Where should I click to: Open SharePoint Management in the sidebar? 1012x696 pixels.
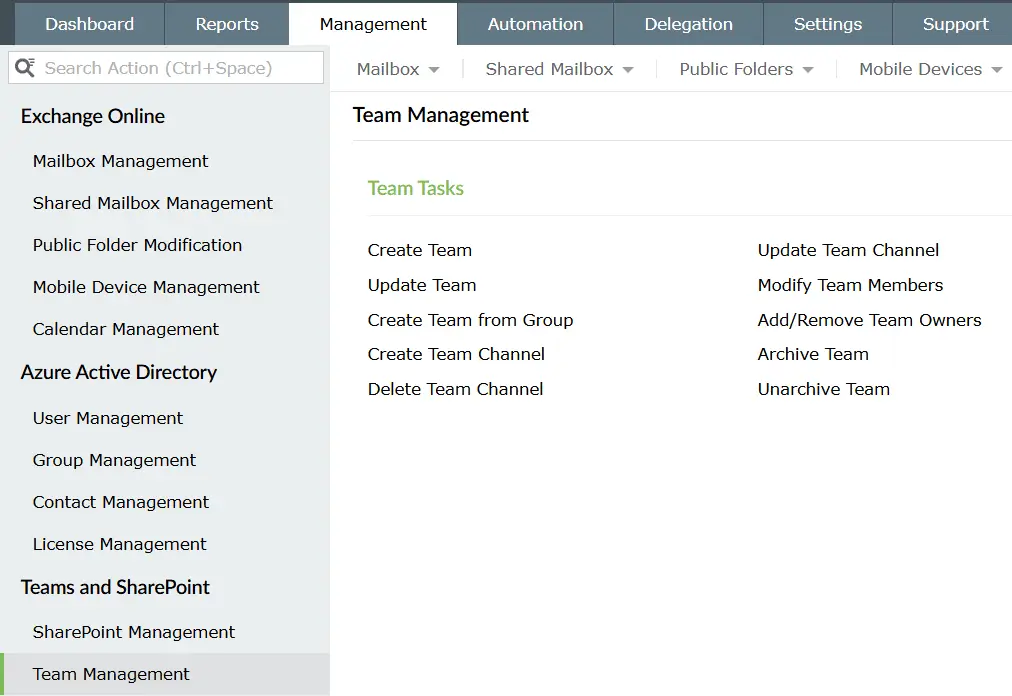pyautogui.click(x=134, y=632)
